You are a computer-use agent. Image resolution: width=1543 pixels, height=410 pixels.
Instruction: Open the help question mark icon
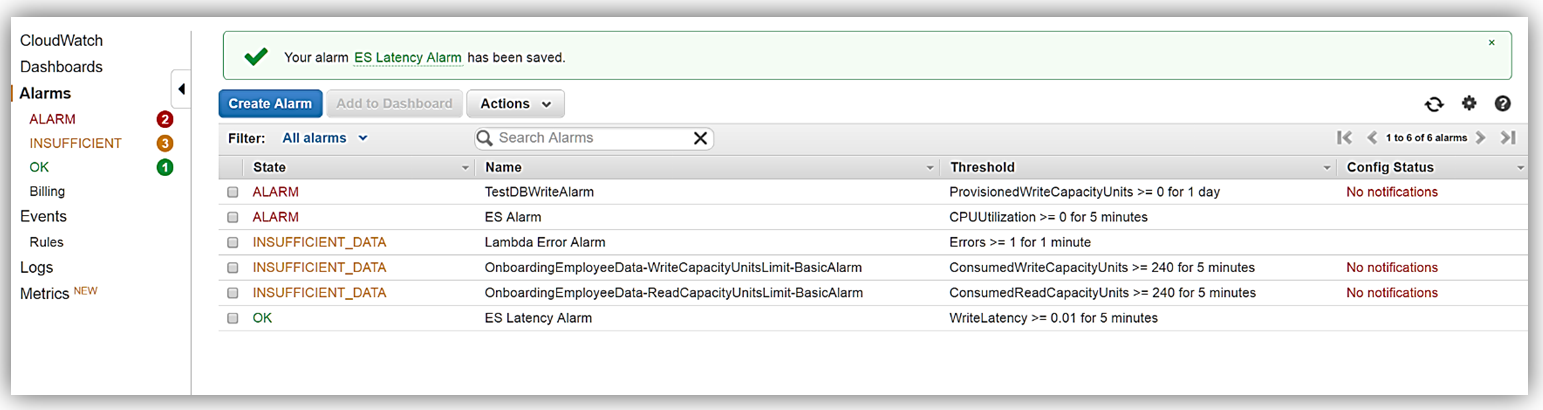coord(1502,104)
